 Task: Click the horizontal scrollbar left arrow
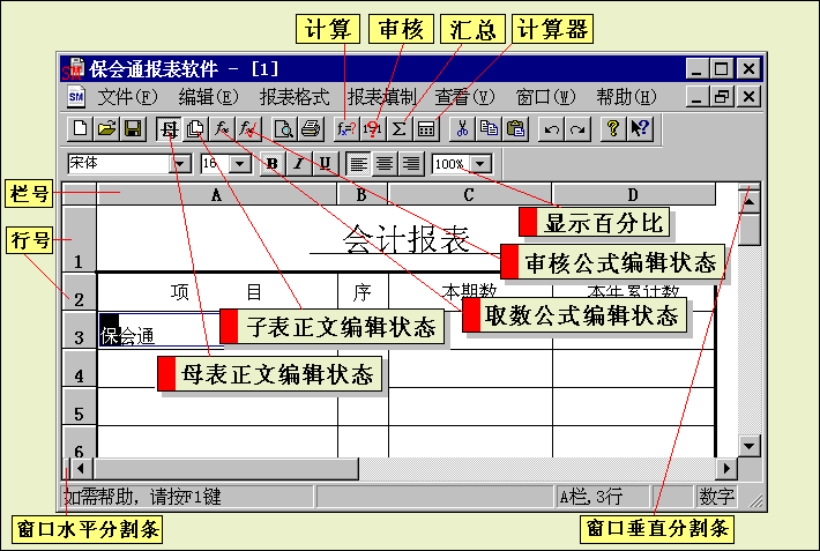click(x=81, y=468)
